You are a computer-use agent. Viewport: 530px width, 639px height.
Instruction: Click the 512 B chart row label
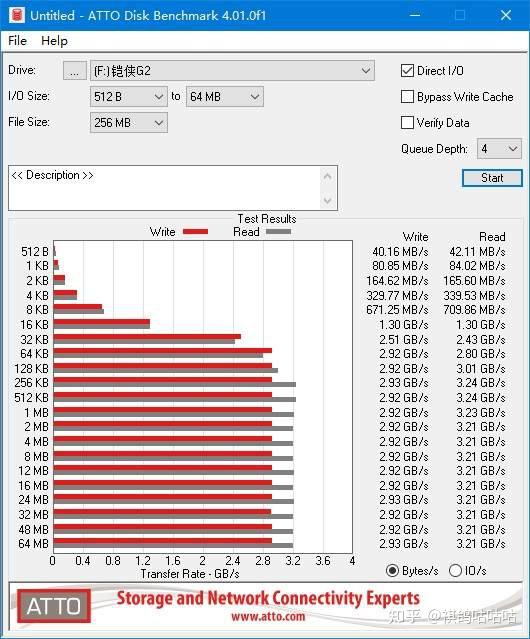point(35,252)
